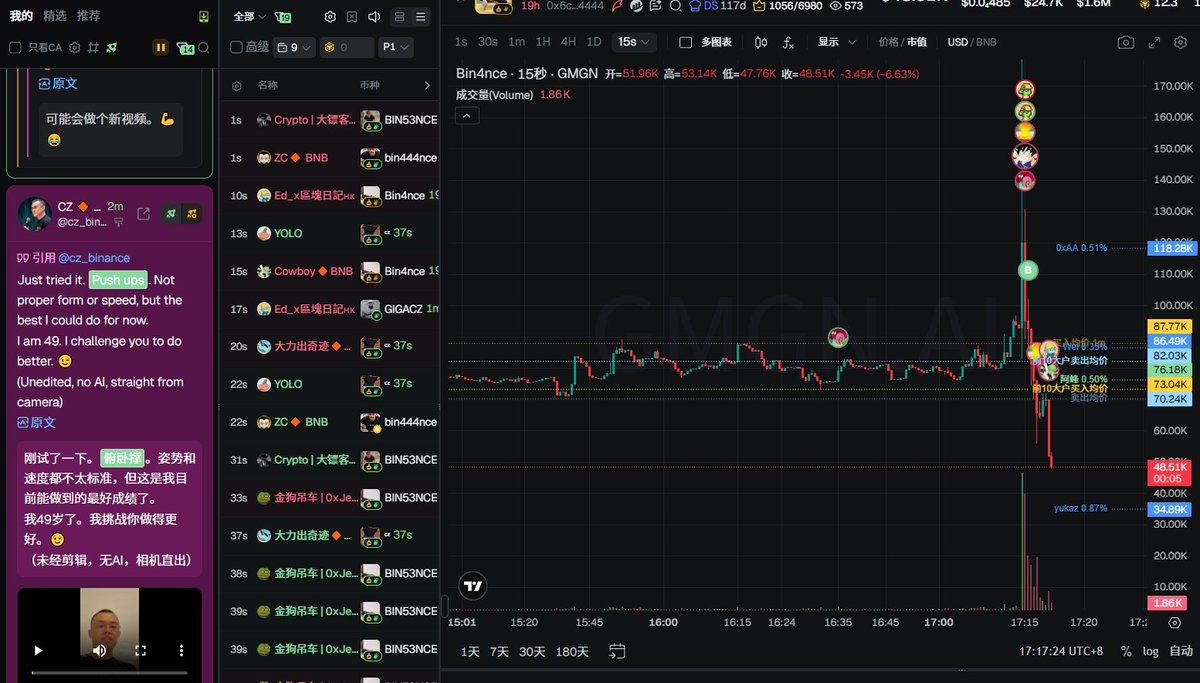
Task: Open the wallet count dropdown showing 9
Action: click(x=294, y=47)
